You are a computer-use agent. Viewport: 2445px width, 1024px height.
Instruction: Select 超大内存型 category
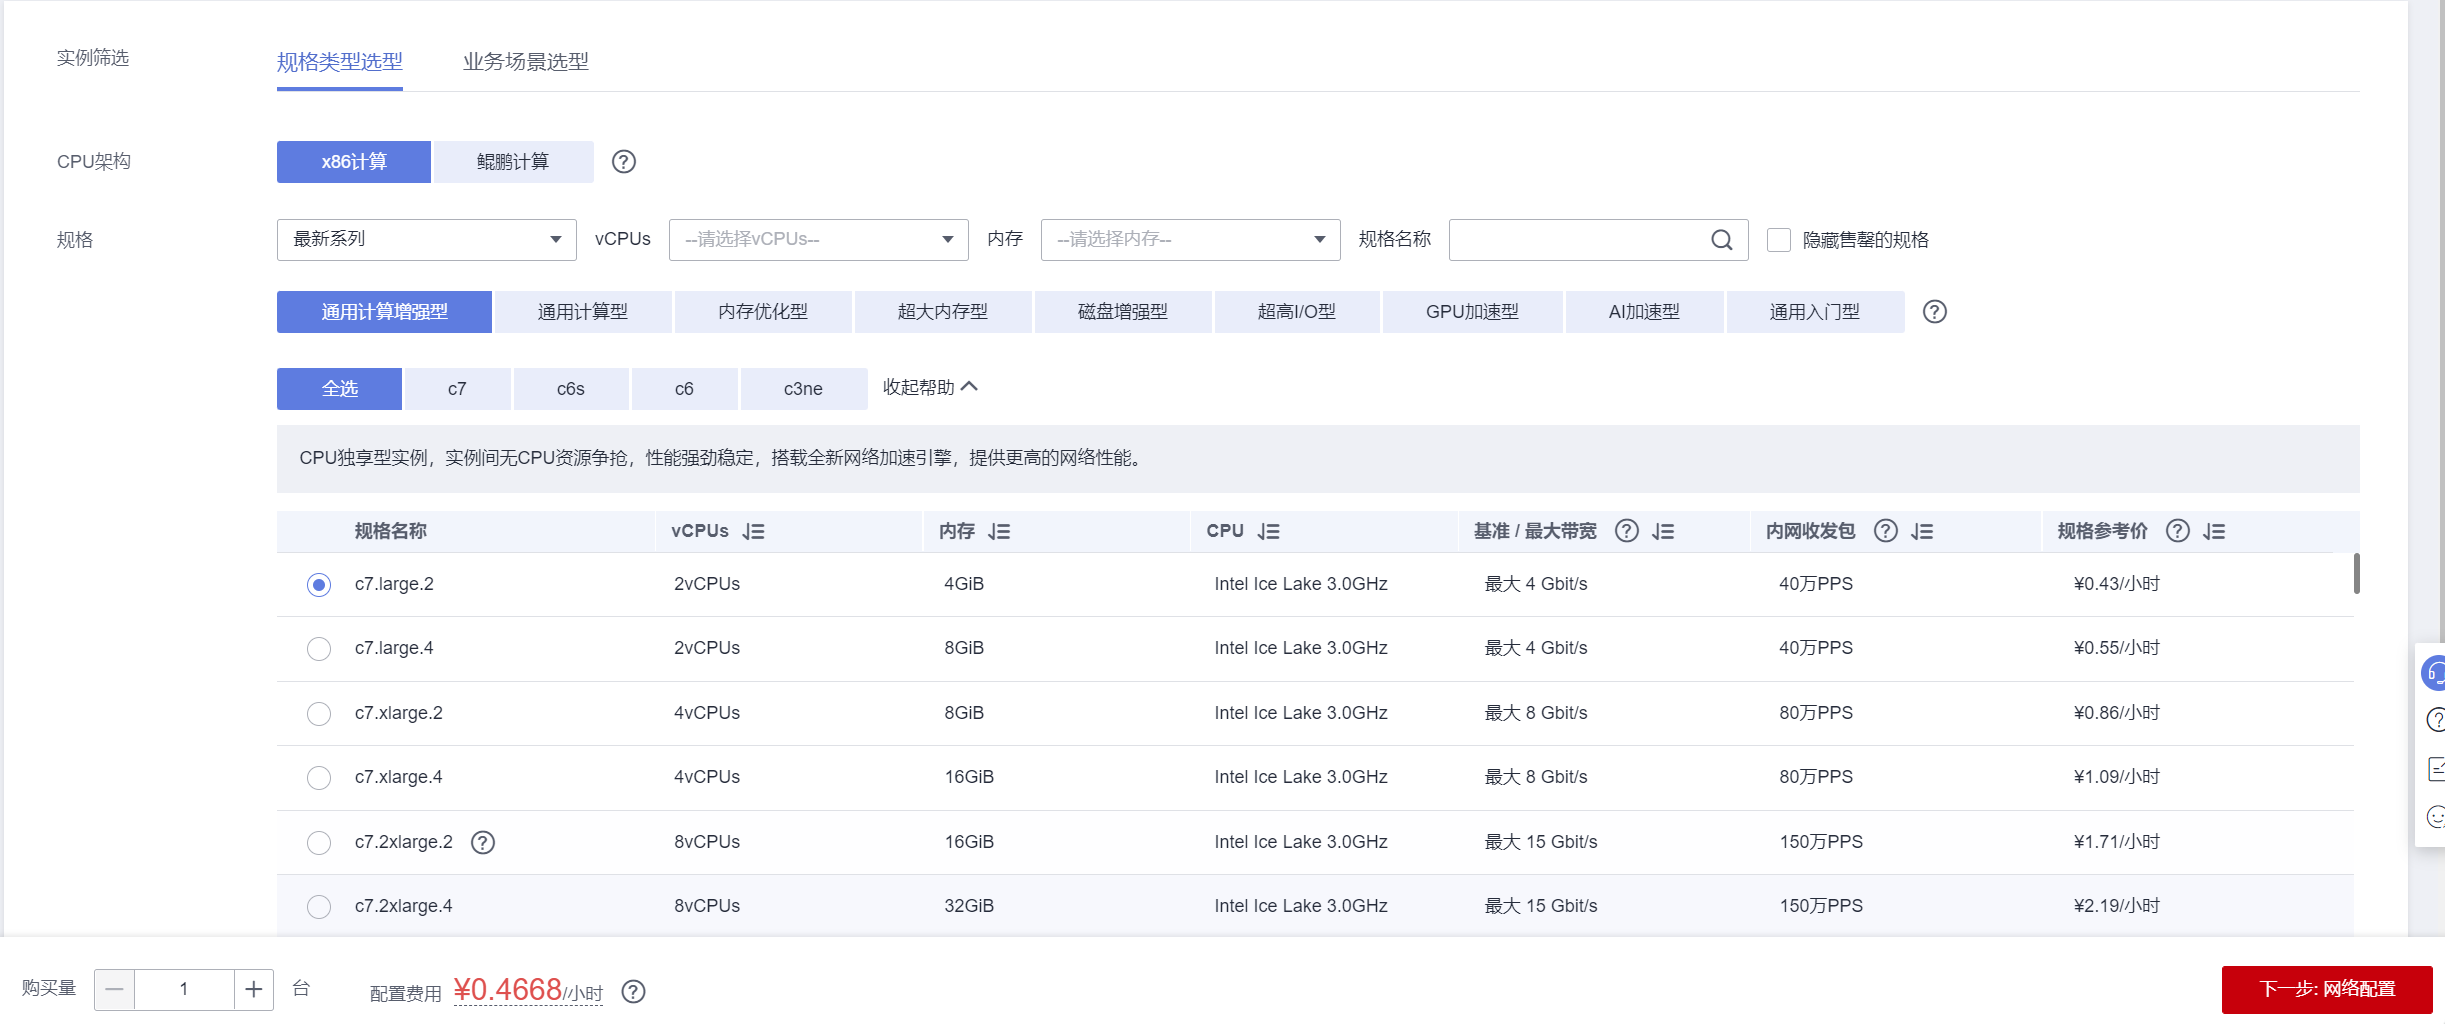click(943, 312)
